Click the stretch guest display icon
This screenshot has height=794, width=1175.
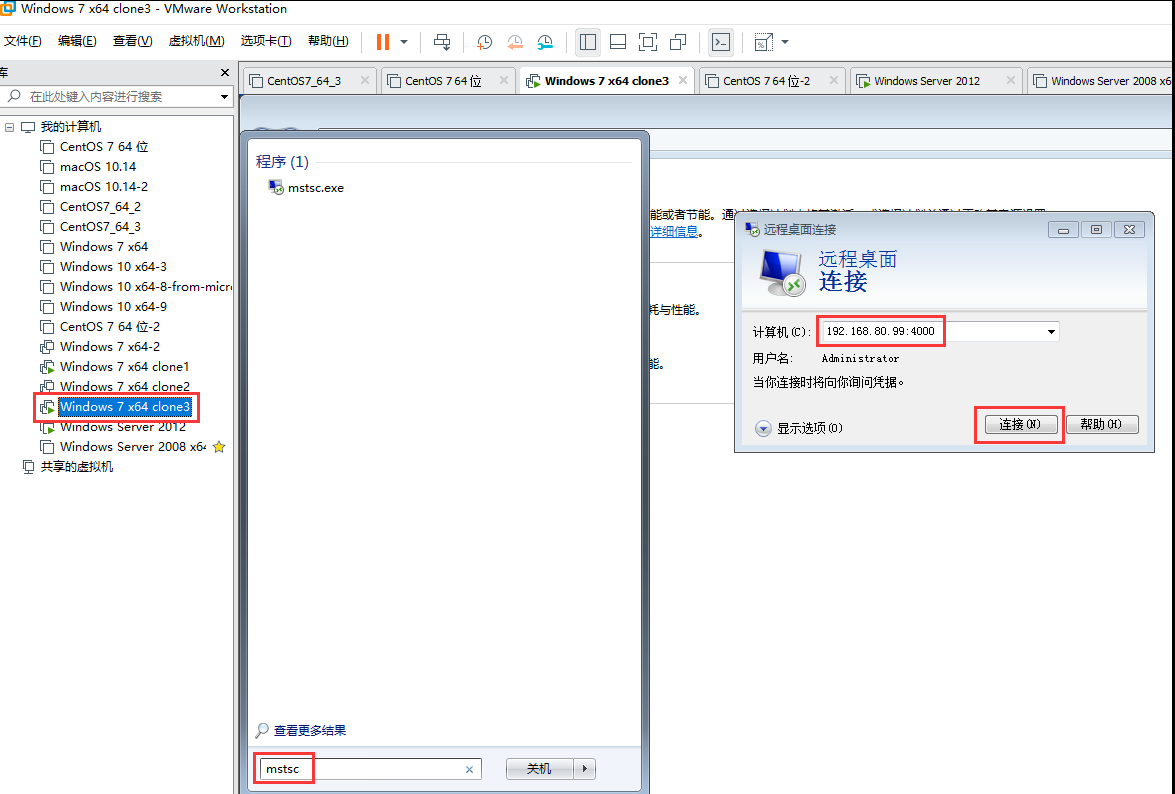click(x=764, y=42)
